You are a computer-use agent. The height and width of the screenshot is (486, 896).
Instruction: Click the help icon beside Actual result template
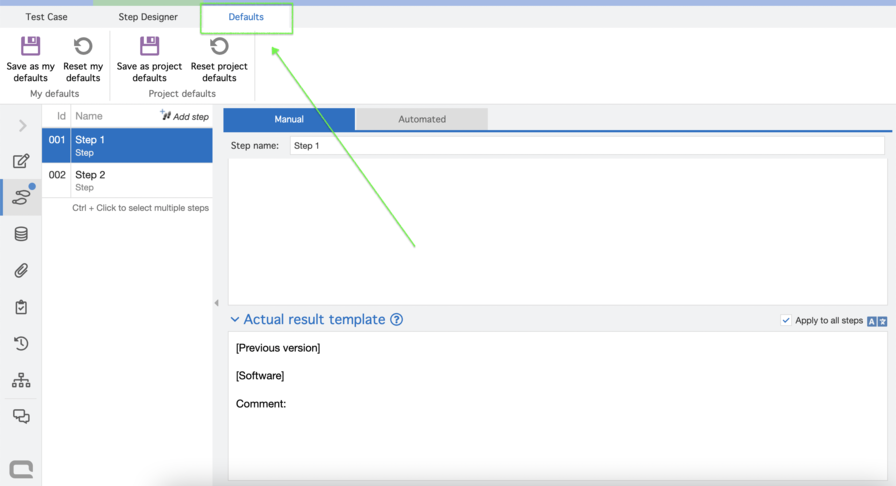click(397, 320)
